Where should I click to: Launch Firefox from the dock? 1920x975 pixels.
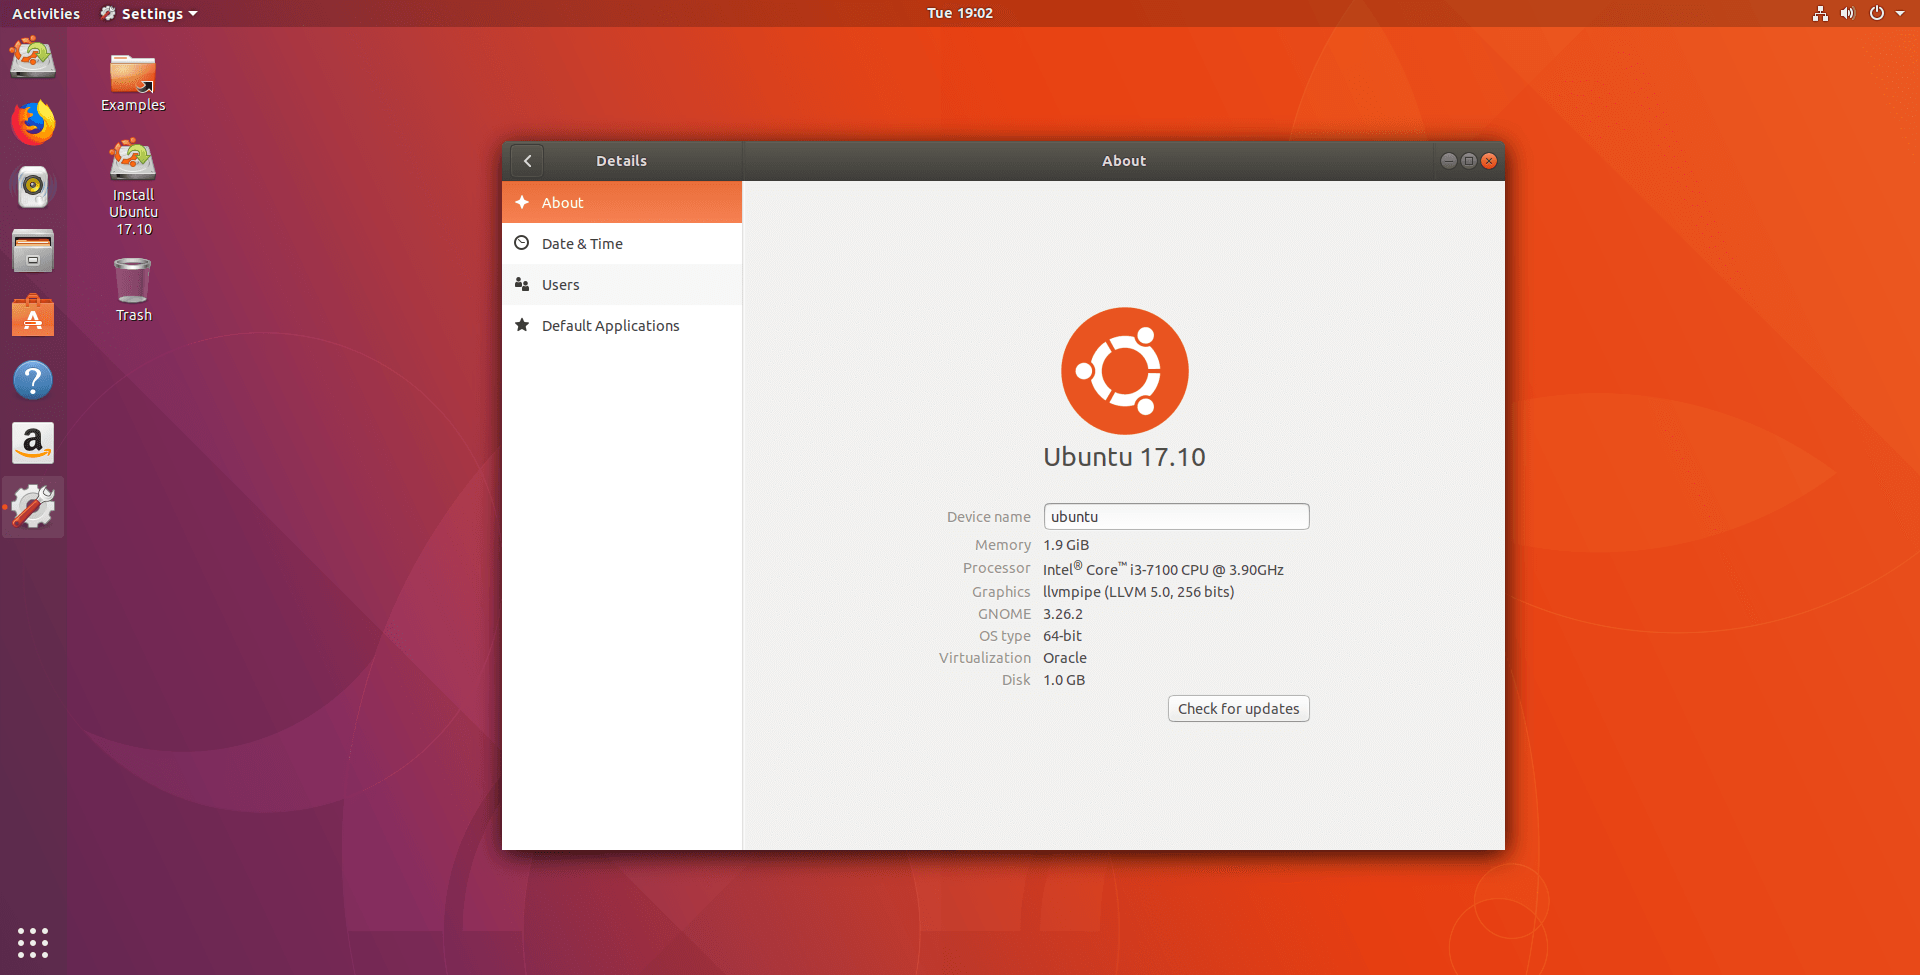pyautogui.click(x=33, y=122)
